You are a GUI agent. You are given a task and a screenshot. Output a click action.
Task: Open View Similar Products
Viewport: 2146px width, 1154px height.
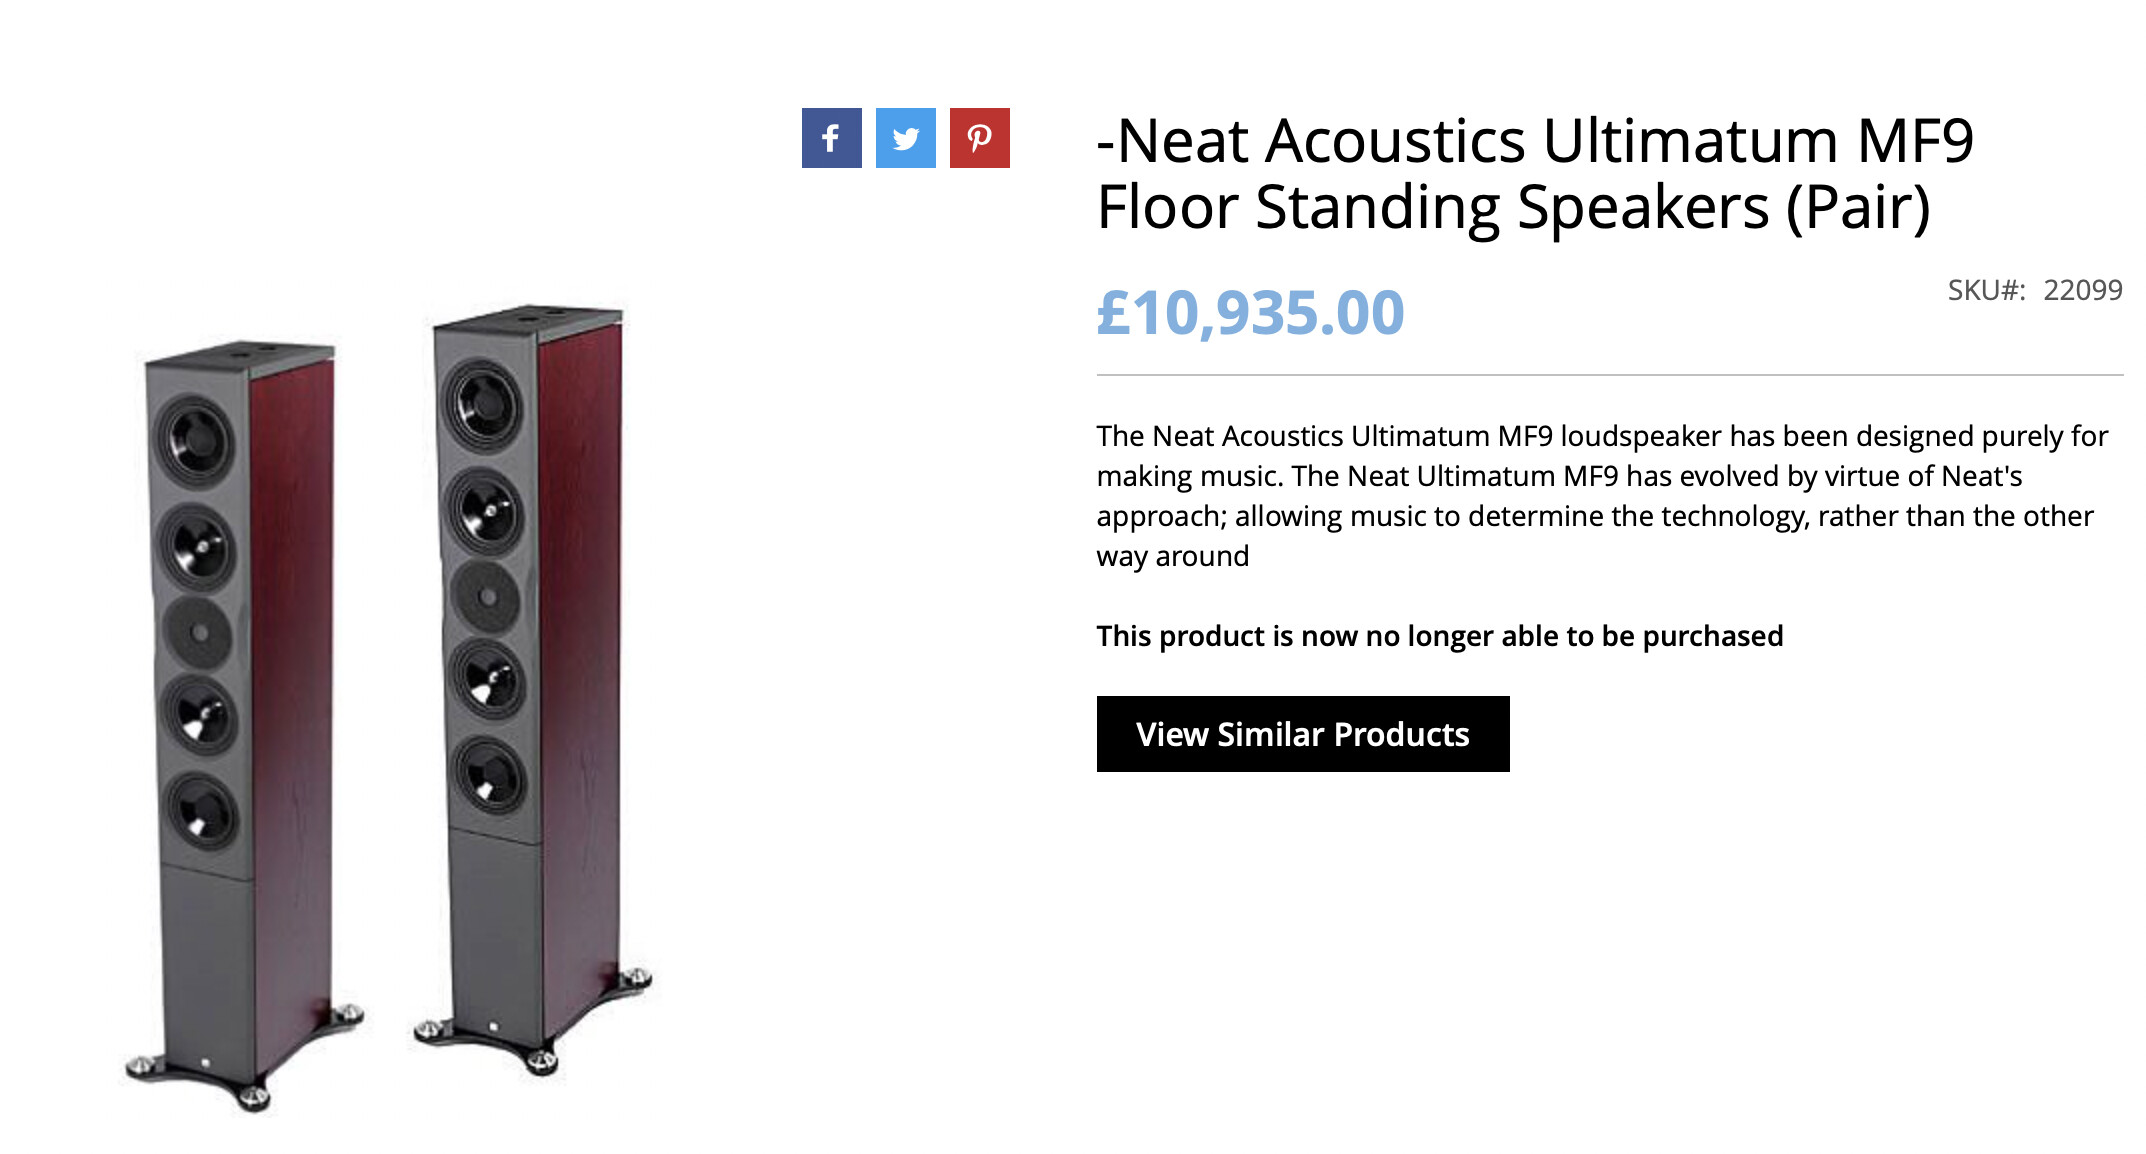[x=1302, y=734]
